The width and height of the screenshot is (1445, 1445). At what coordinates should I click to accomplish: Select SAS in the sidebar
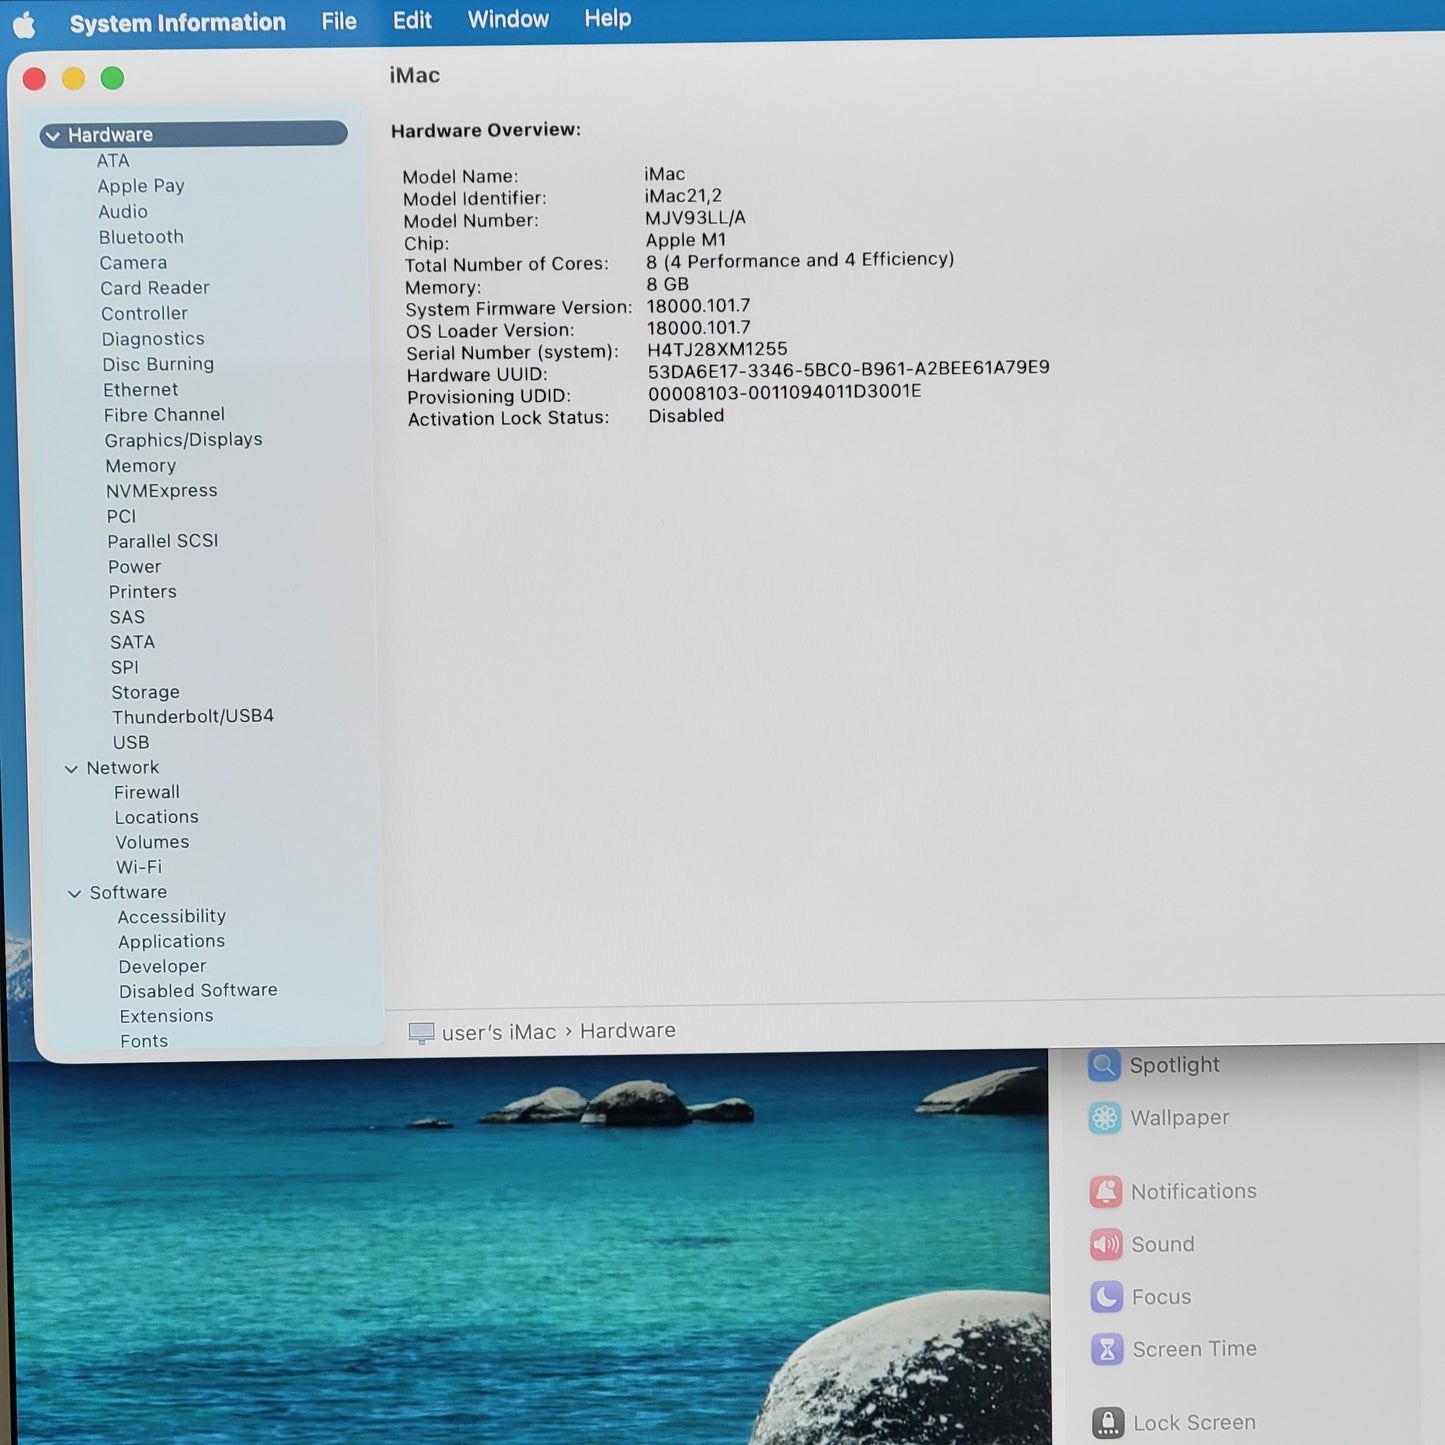pyautogui.click(x=127, y=618)
